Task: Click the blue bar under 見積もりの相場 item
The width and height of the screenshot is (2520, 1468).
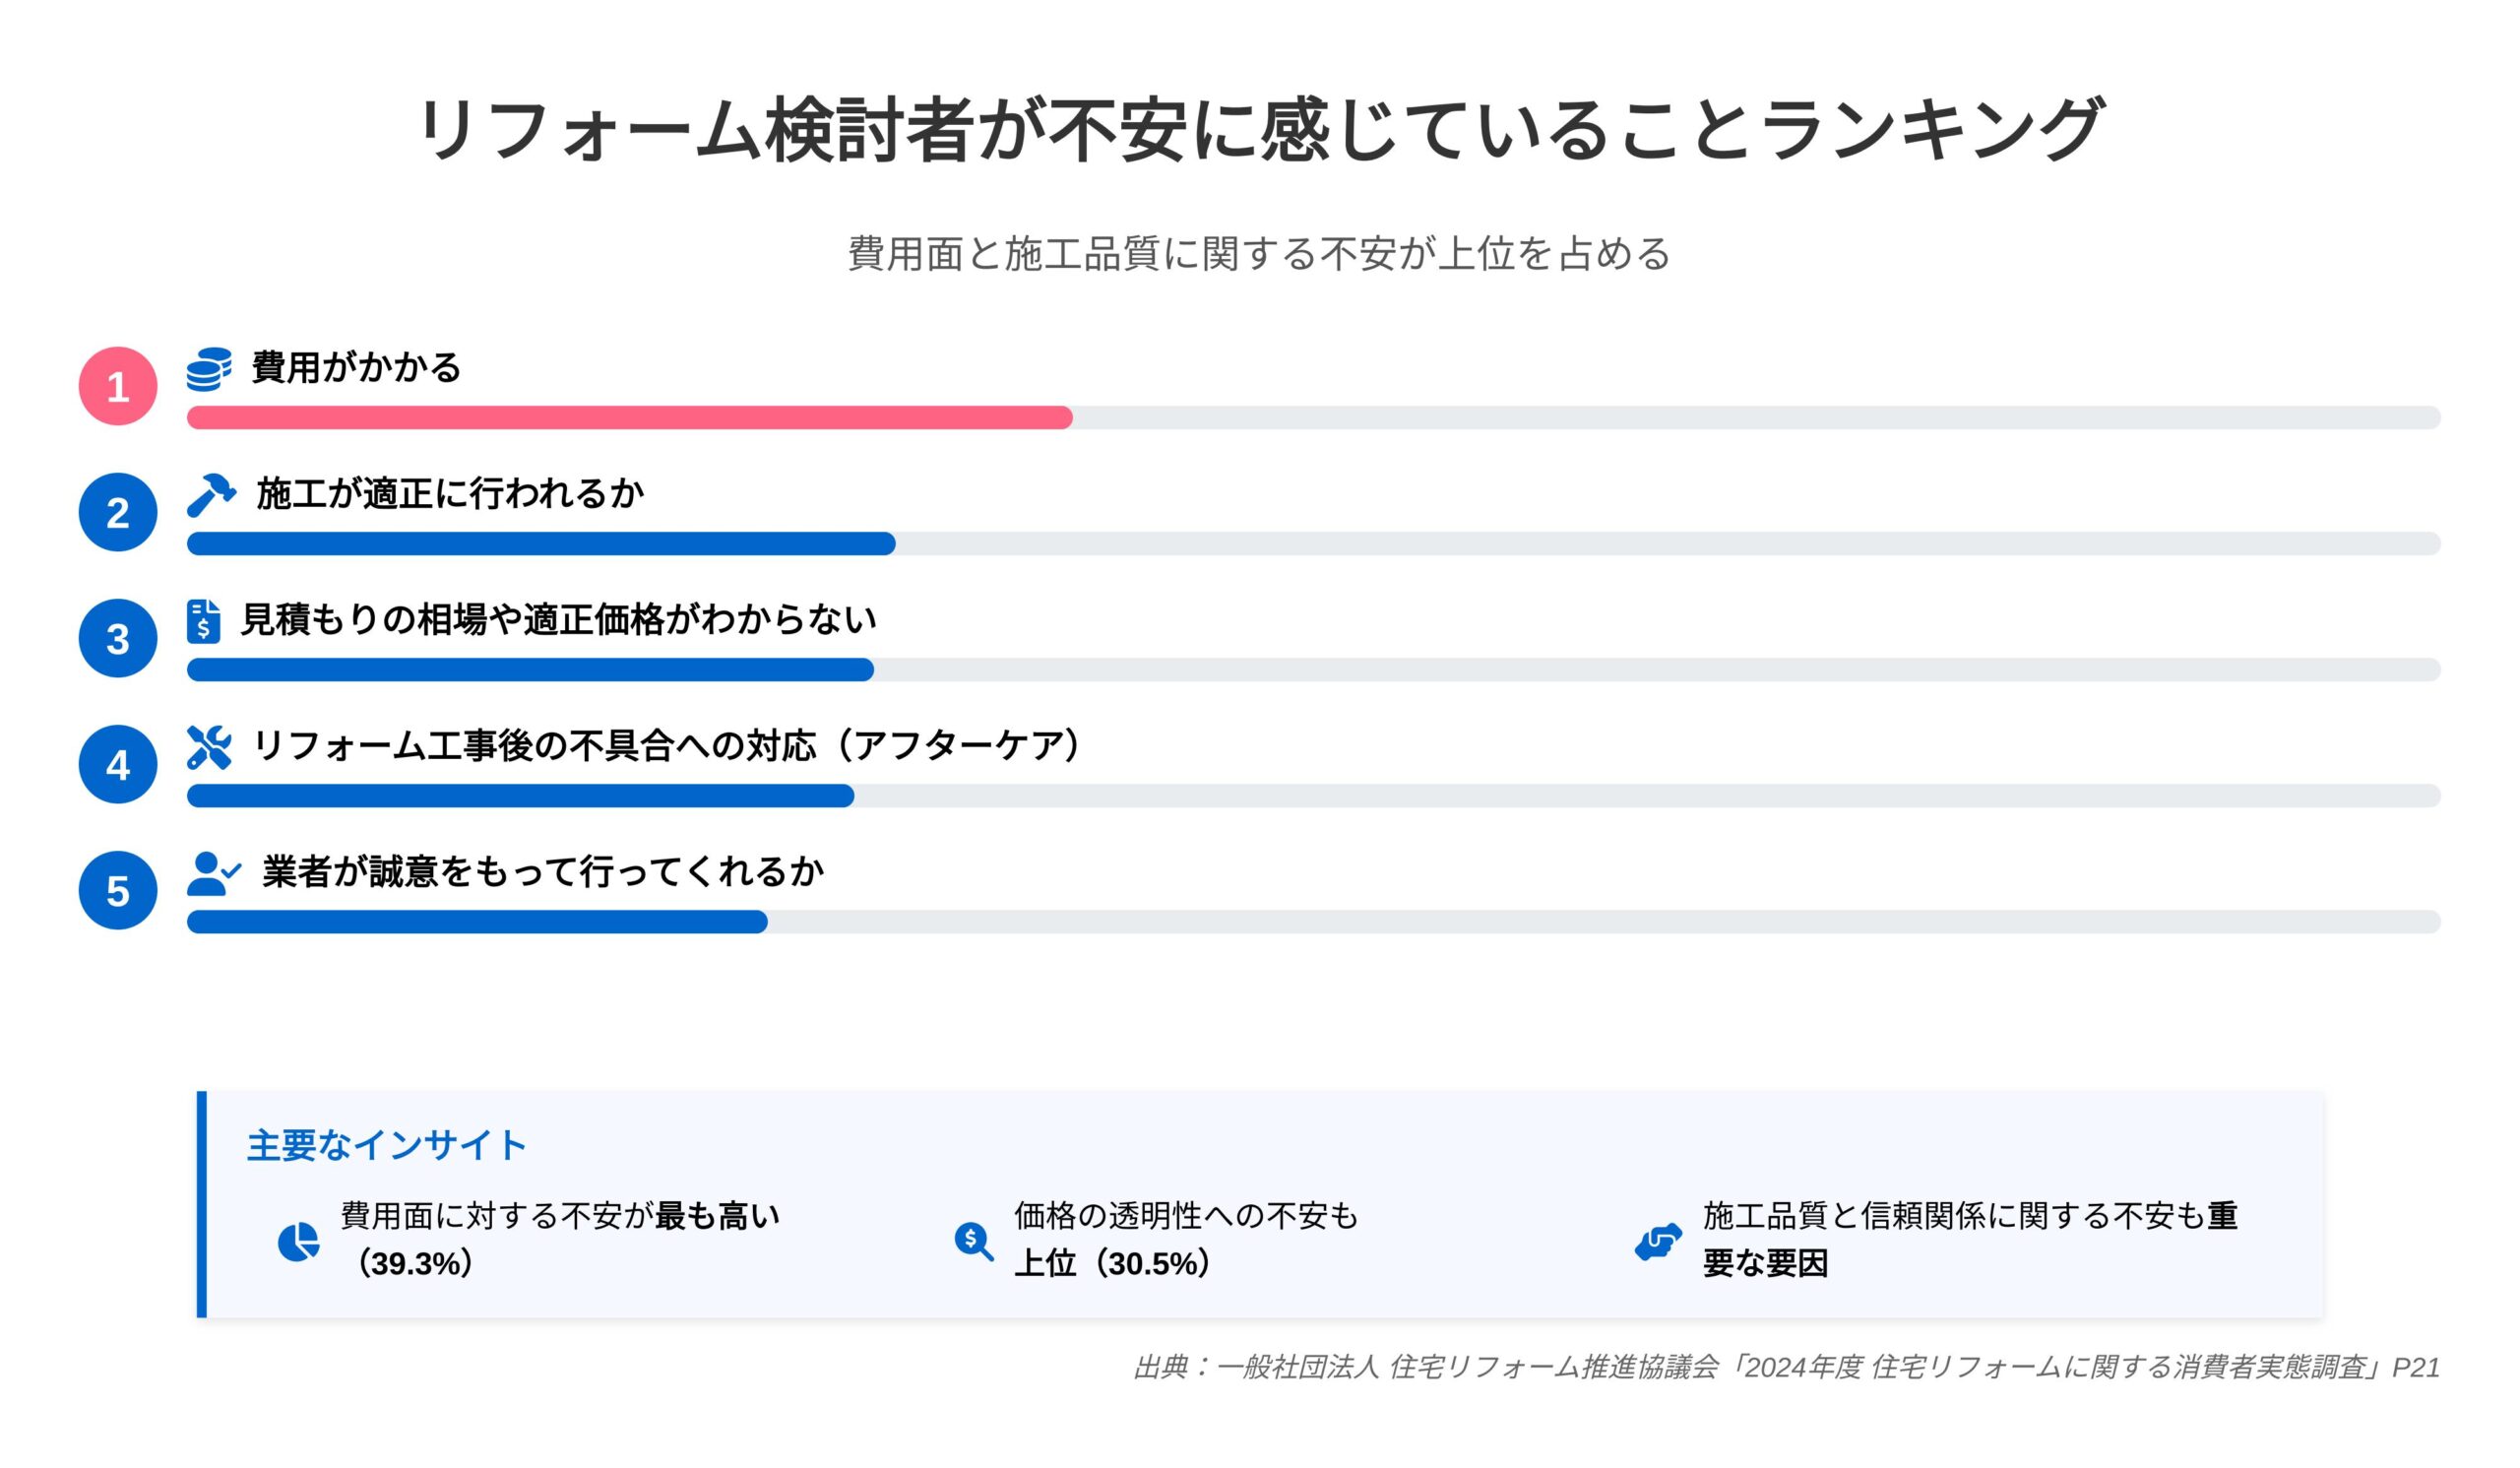Action: point(530,670)
